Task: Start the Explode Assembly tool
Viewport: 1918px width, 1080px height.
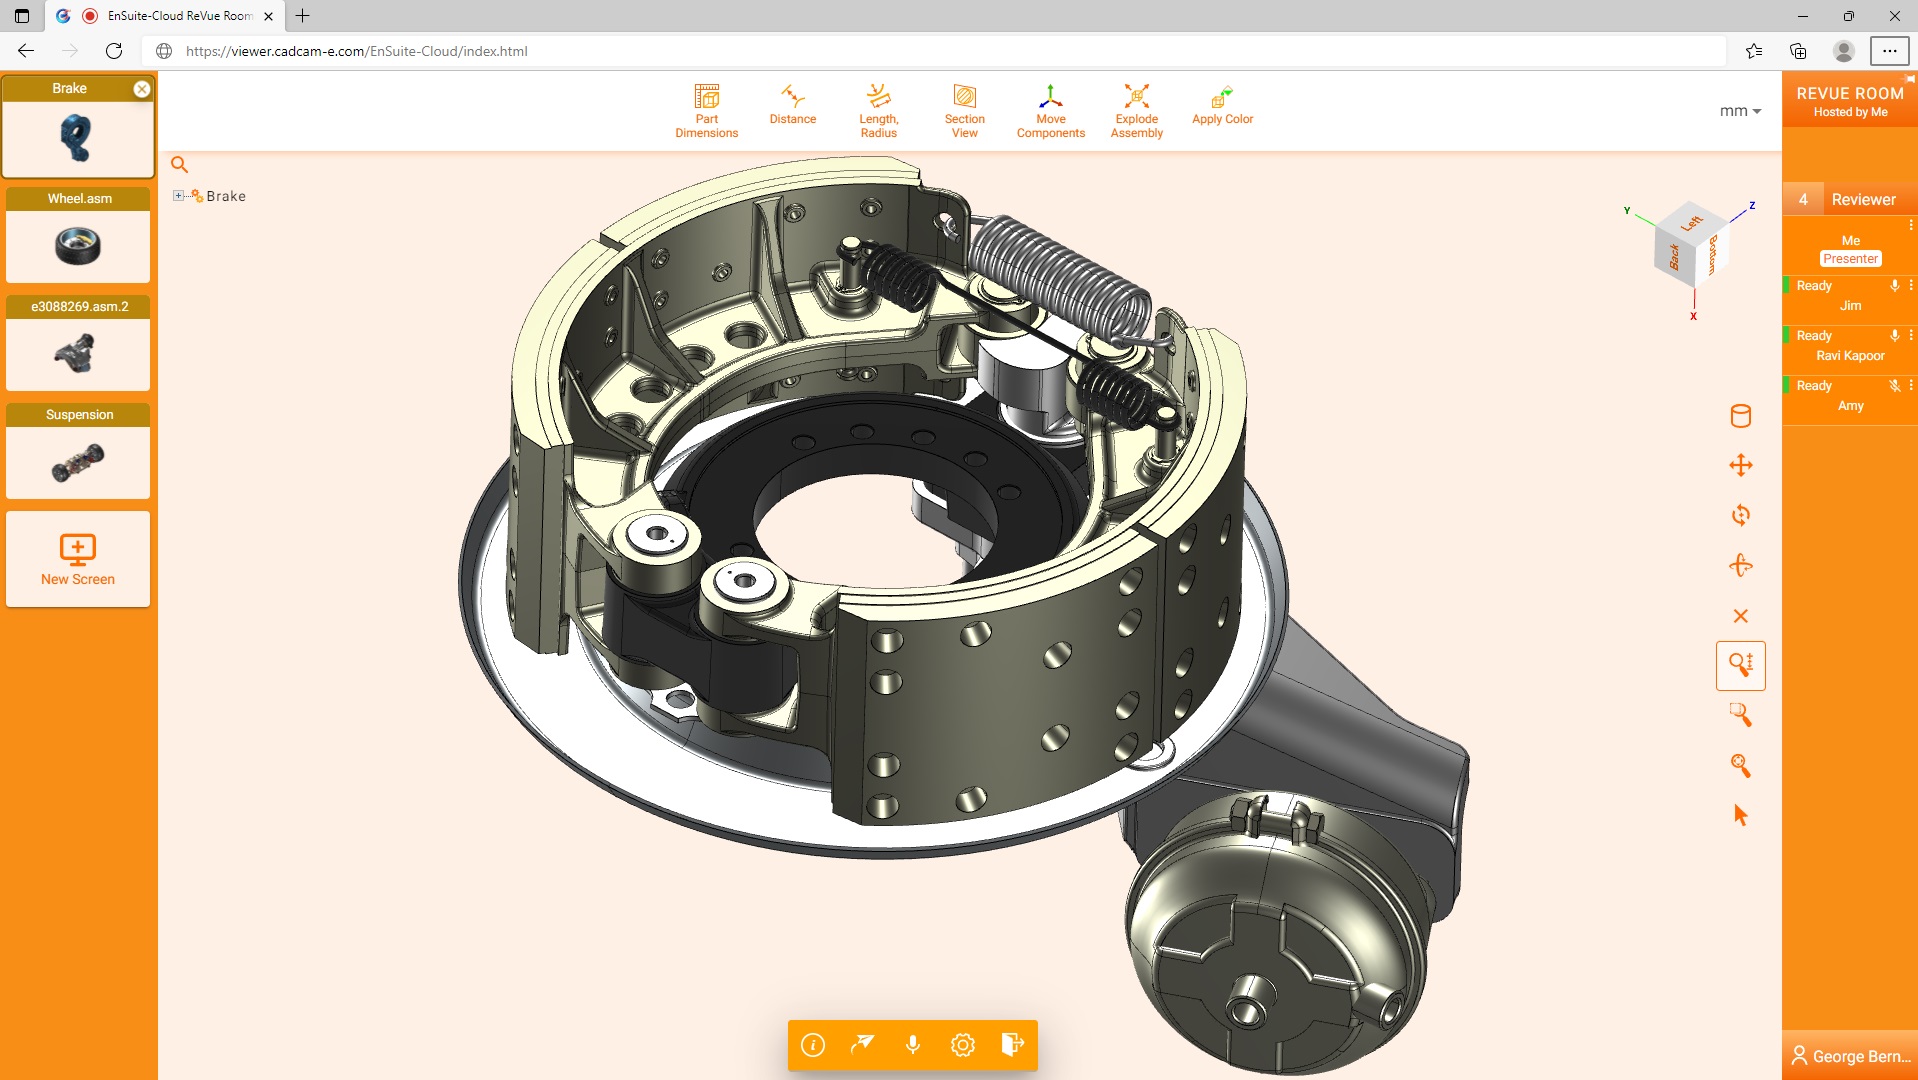Action: 1136,110
